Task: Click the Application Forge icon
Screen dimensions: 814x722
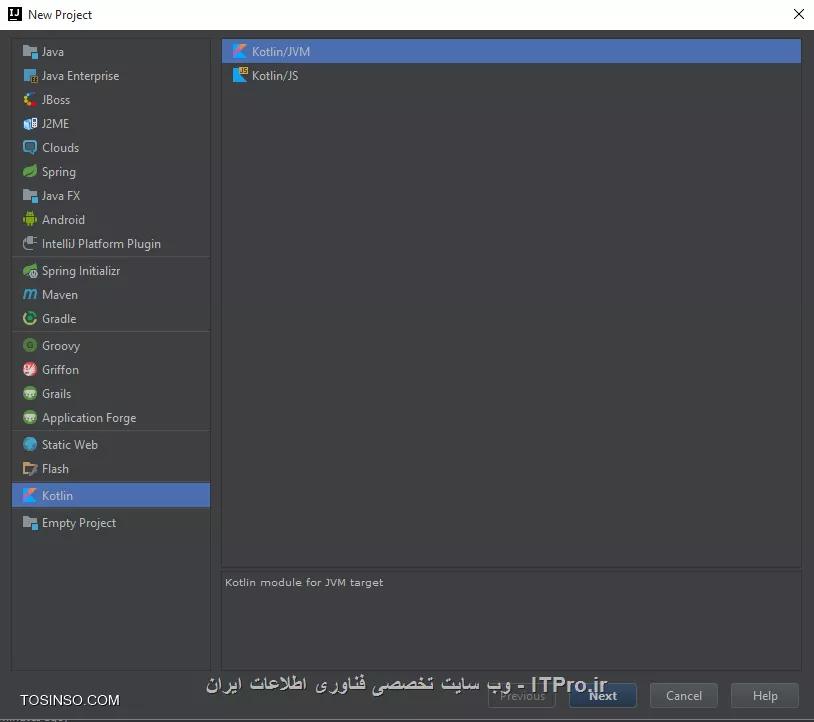Action: [x=30, y=417]
